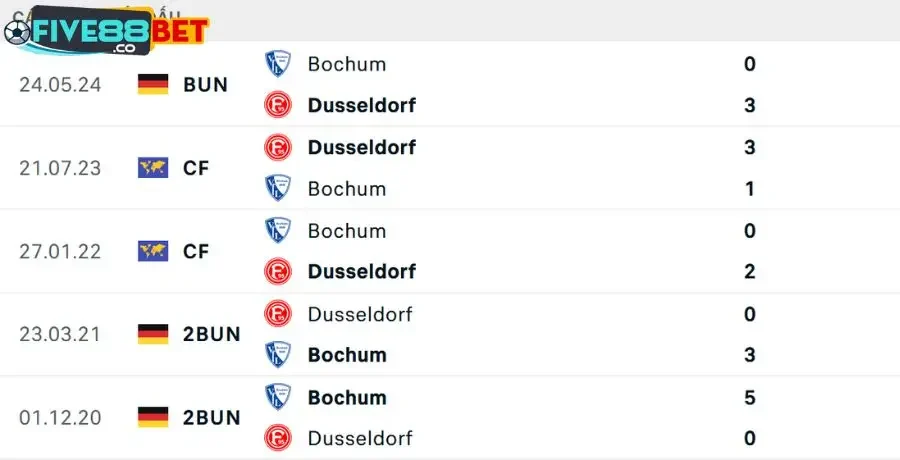Click Bochum crest in the 24.05.24 match
The image size is (900, 460).
[277, 64]
